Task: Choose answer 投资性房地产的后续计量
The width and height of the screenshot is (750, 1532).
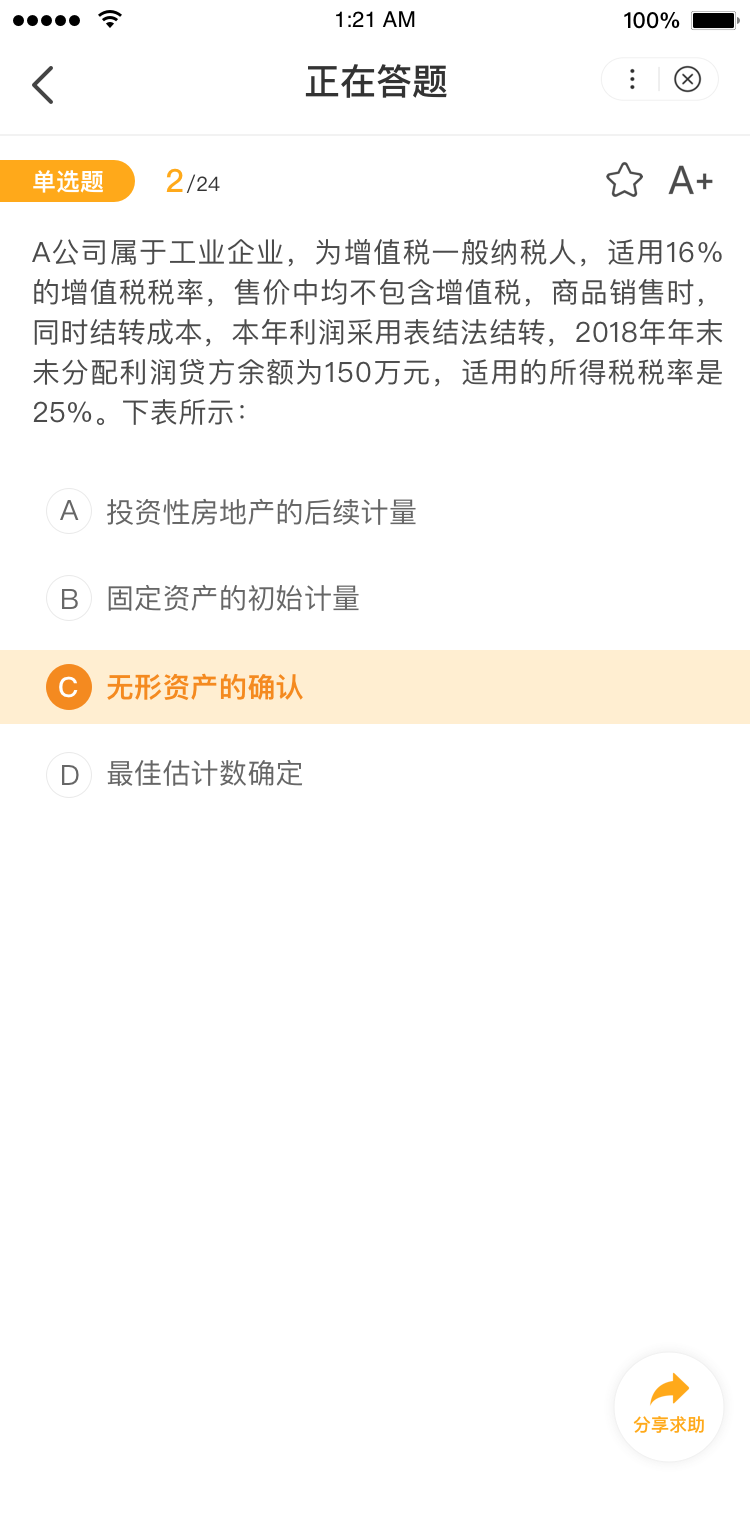Action: [261, 512]
